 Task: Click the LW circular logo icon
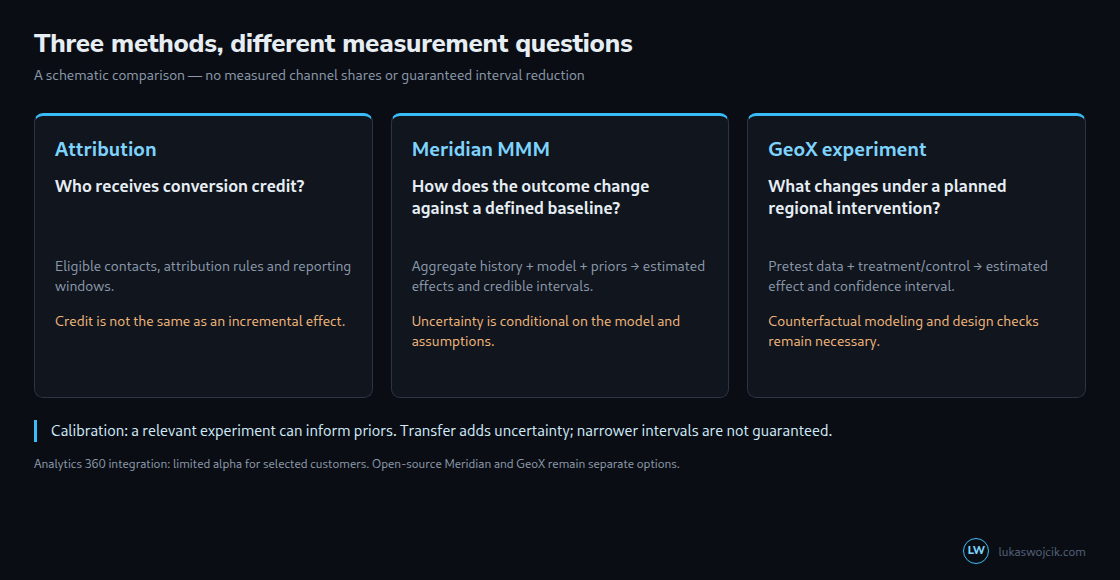976,551
